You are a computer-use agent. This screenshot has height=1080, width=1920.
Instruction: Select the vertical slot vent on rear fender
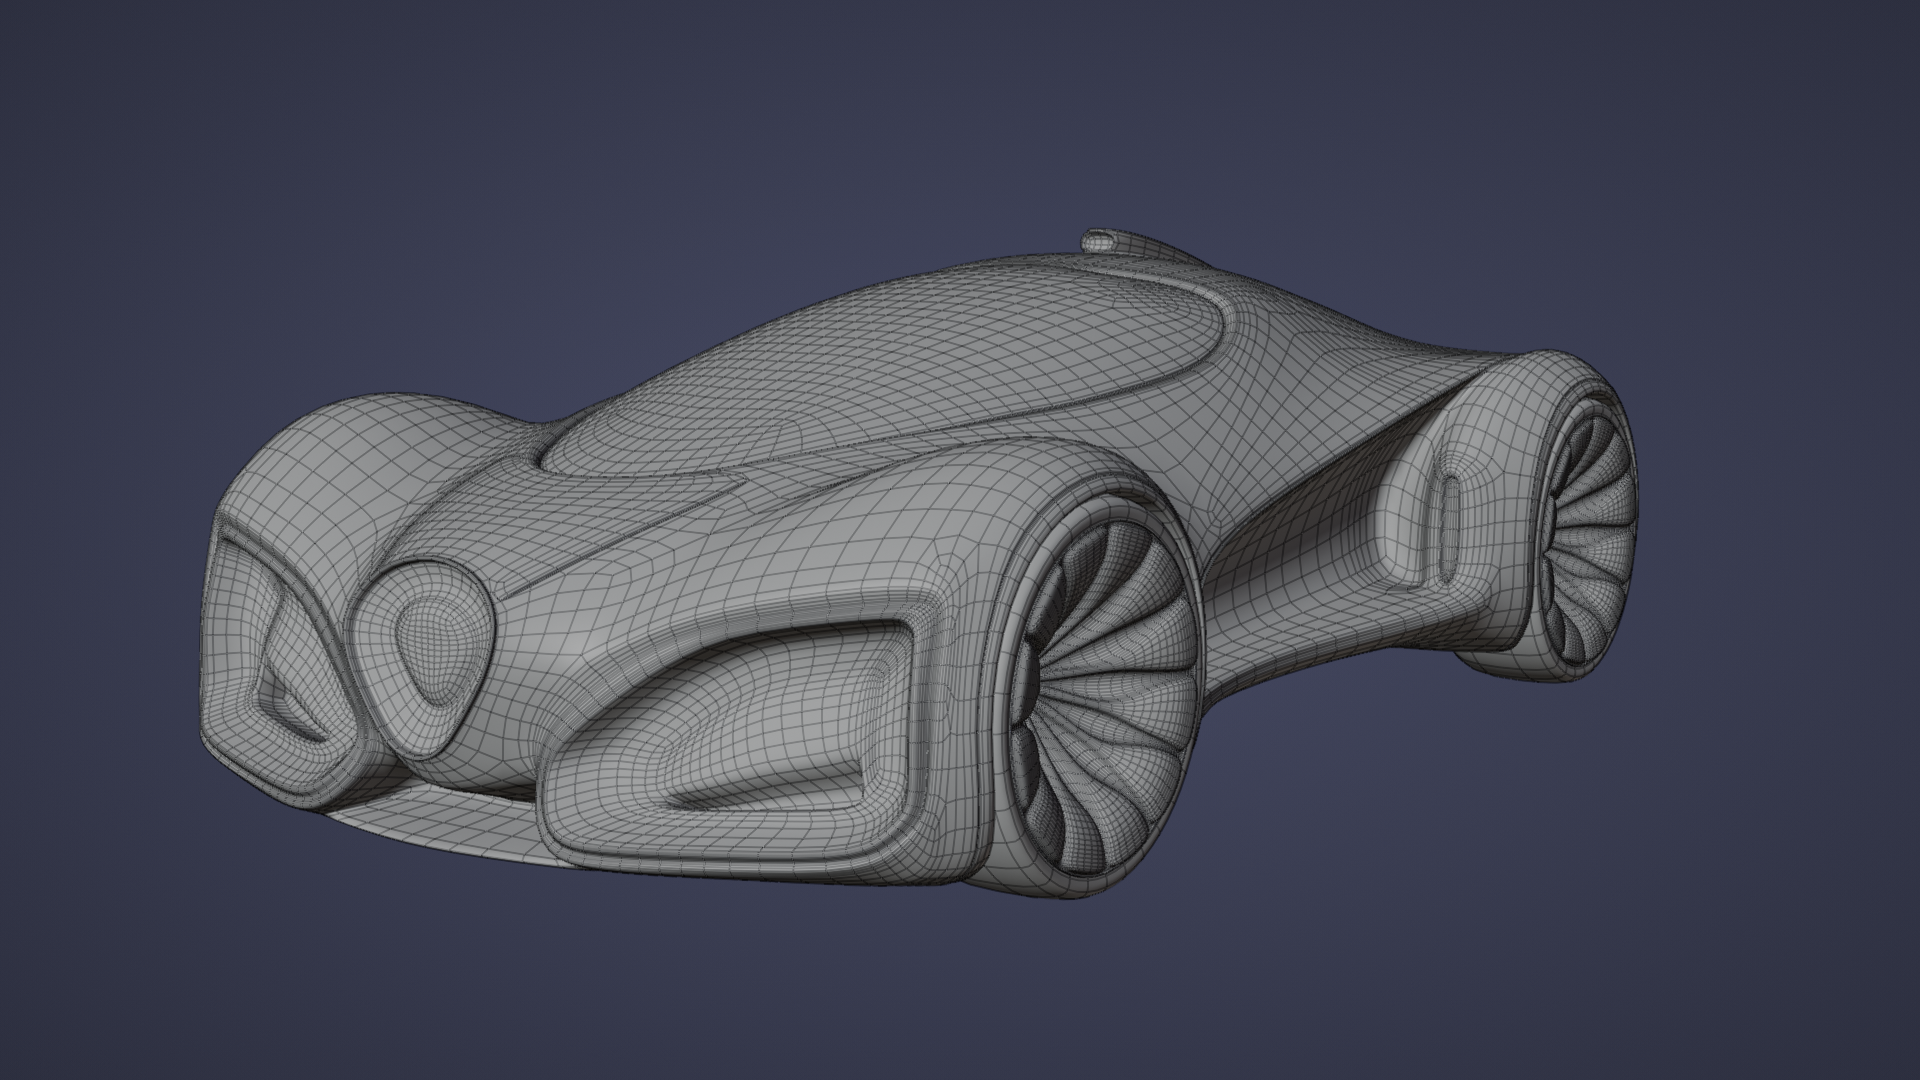tap(1450, 528)
